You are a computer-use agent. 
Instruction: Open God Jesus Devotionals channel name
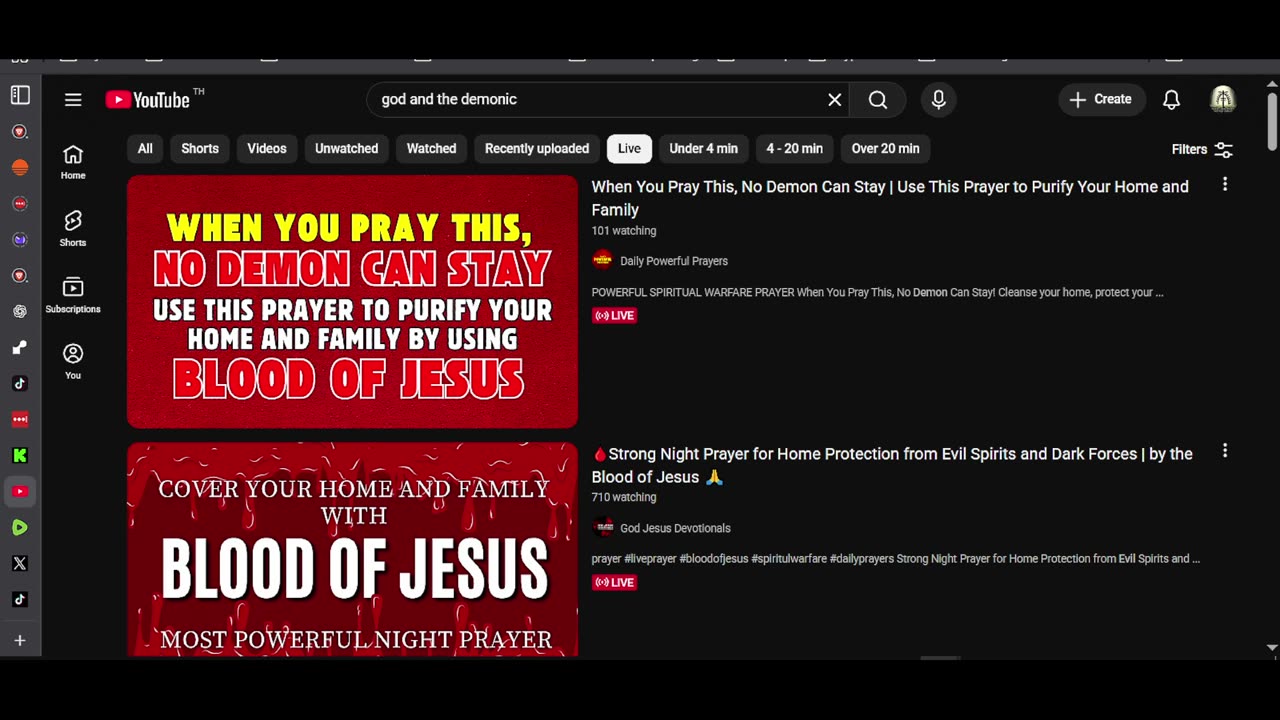(675, 528)
